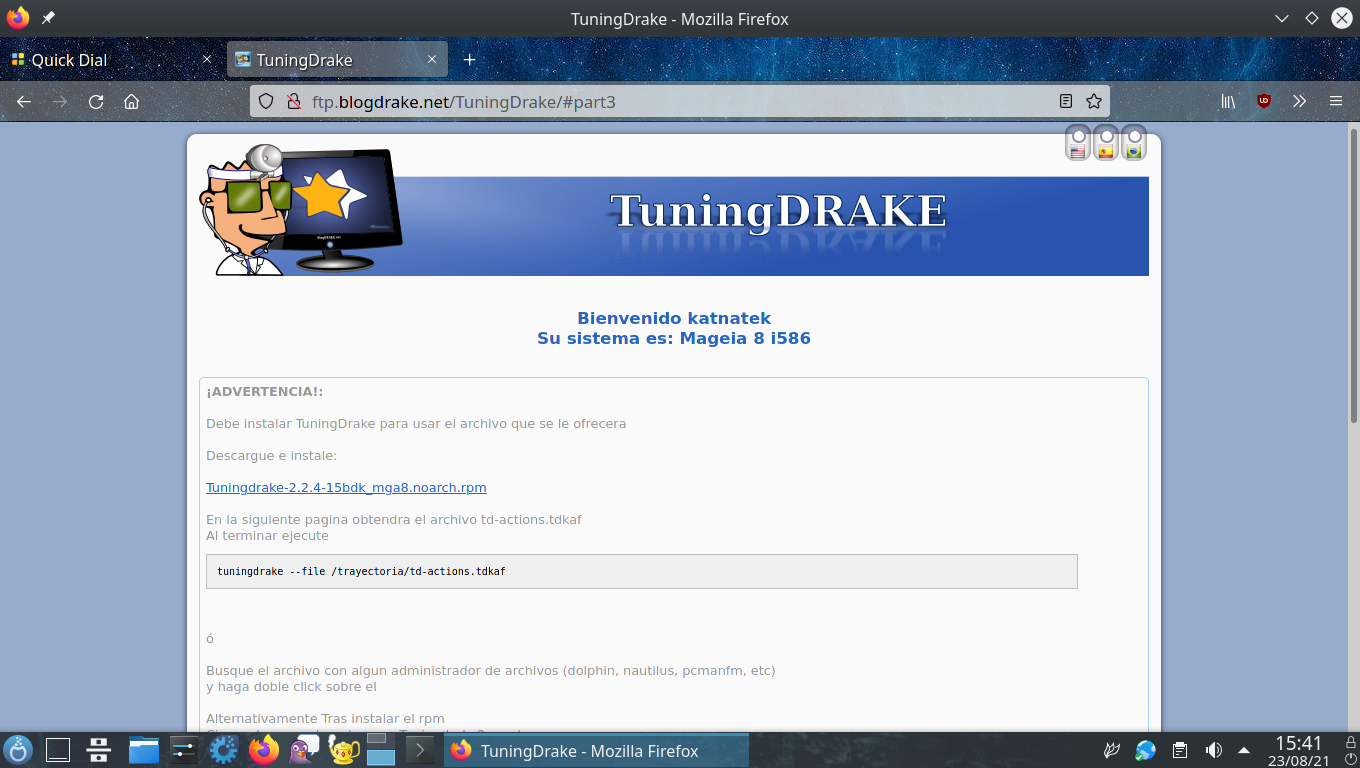This screenshot has width=1360, height=768.
Task: Show insecure connection padlock info
Action: pos(294,101)
